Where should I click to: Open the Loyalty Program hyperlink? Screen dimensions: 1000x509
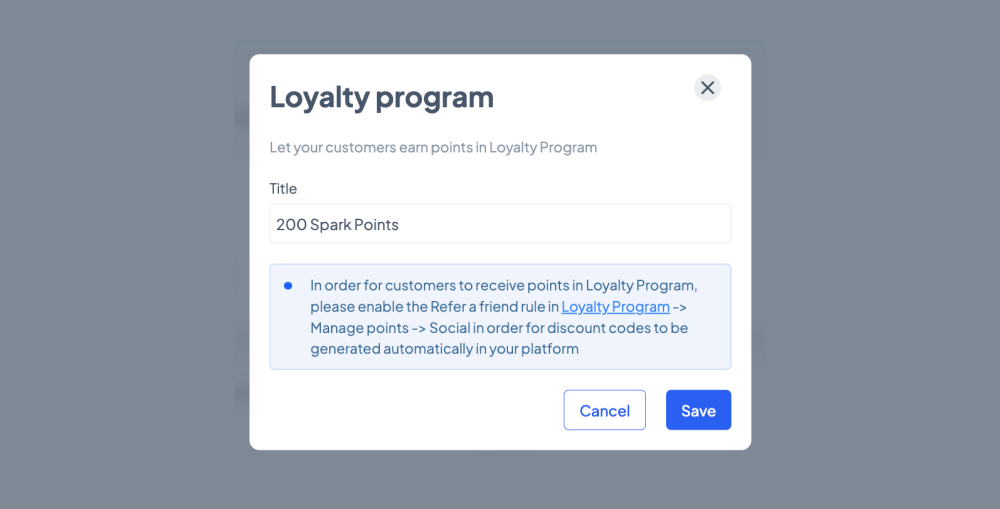615,307
